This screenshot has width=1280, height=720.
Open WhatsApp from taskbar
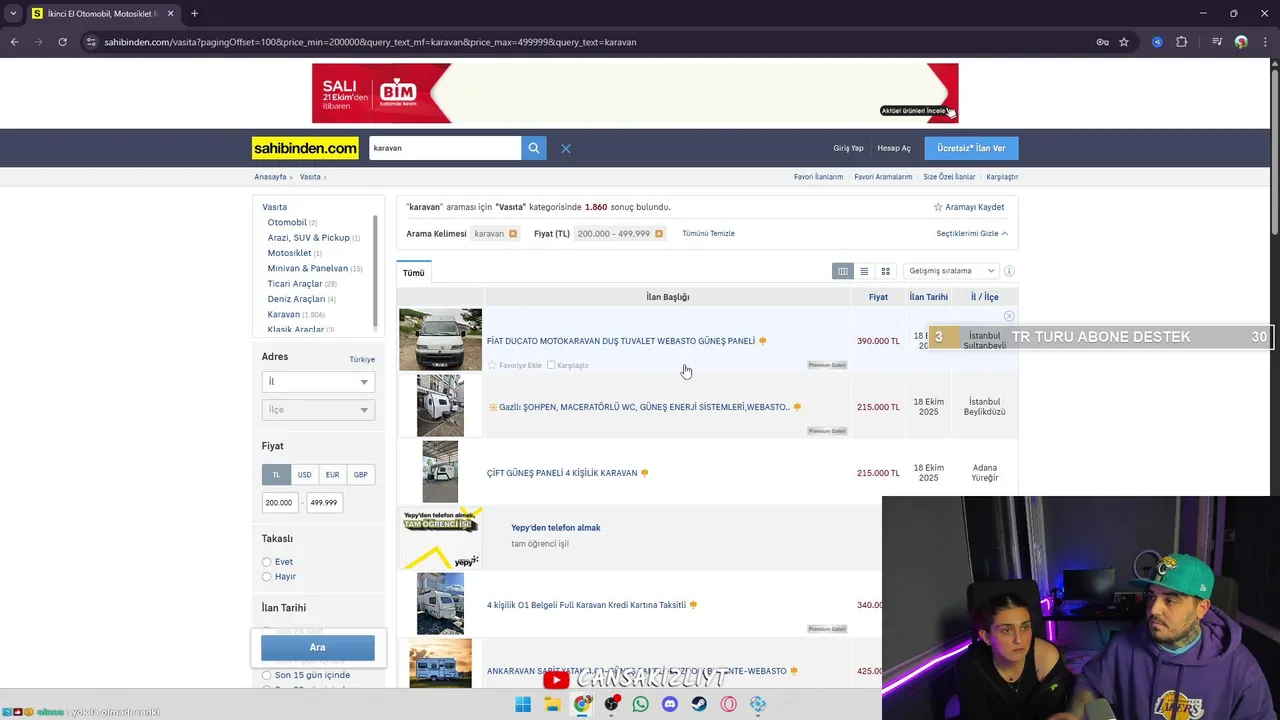[640, 704]
